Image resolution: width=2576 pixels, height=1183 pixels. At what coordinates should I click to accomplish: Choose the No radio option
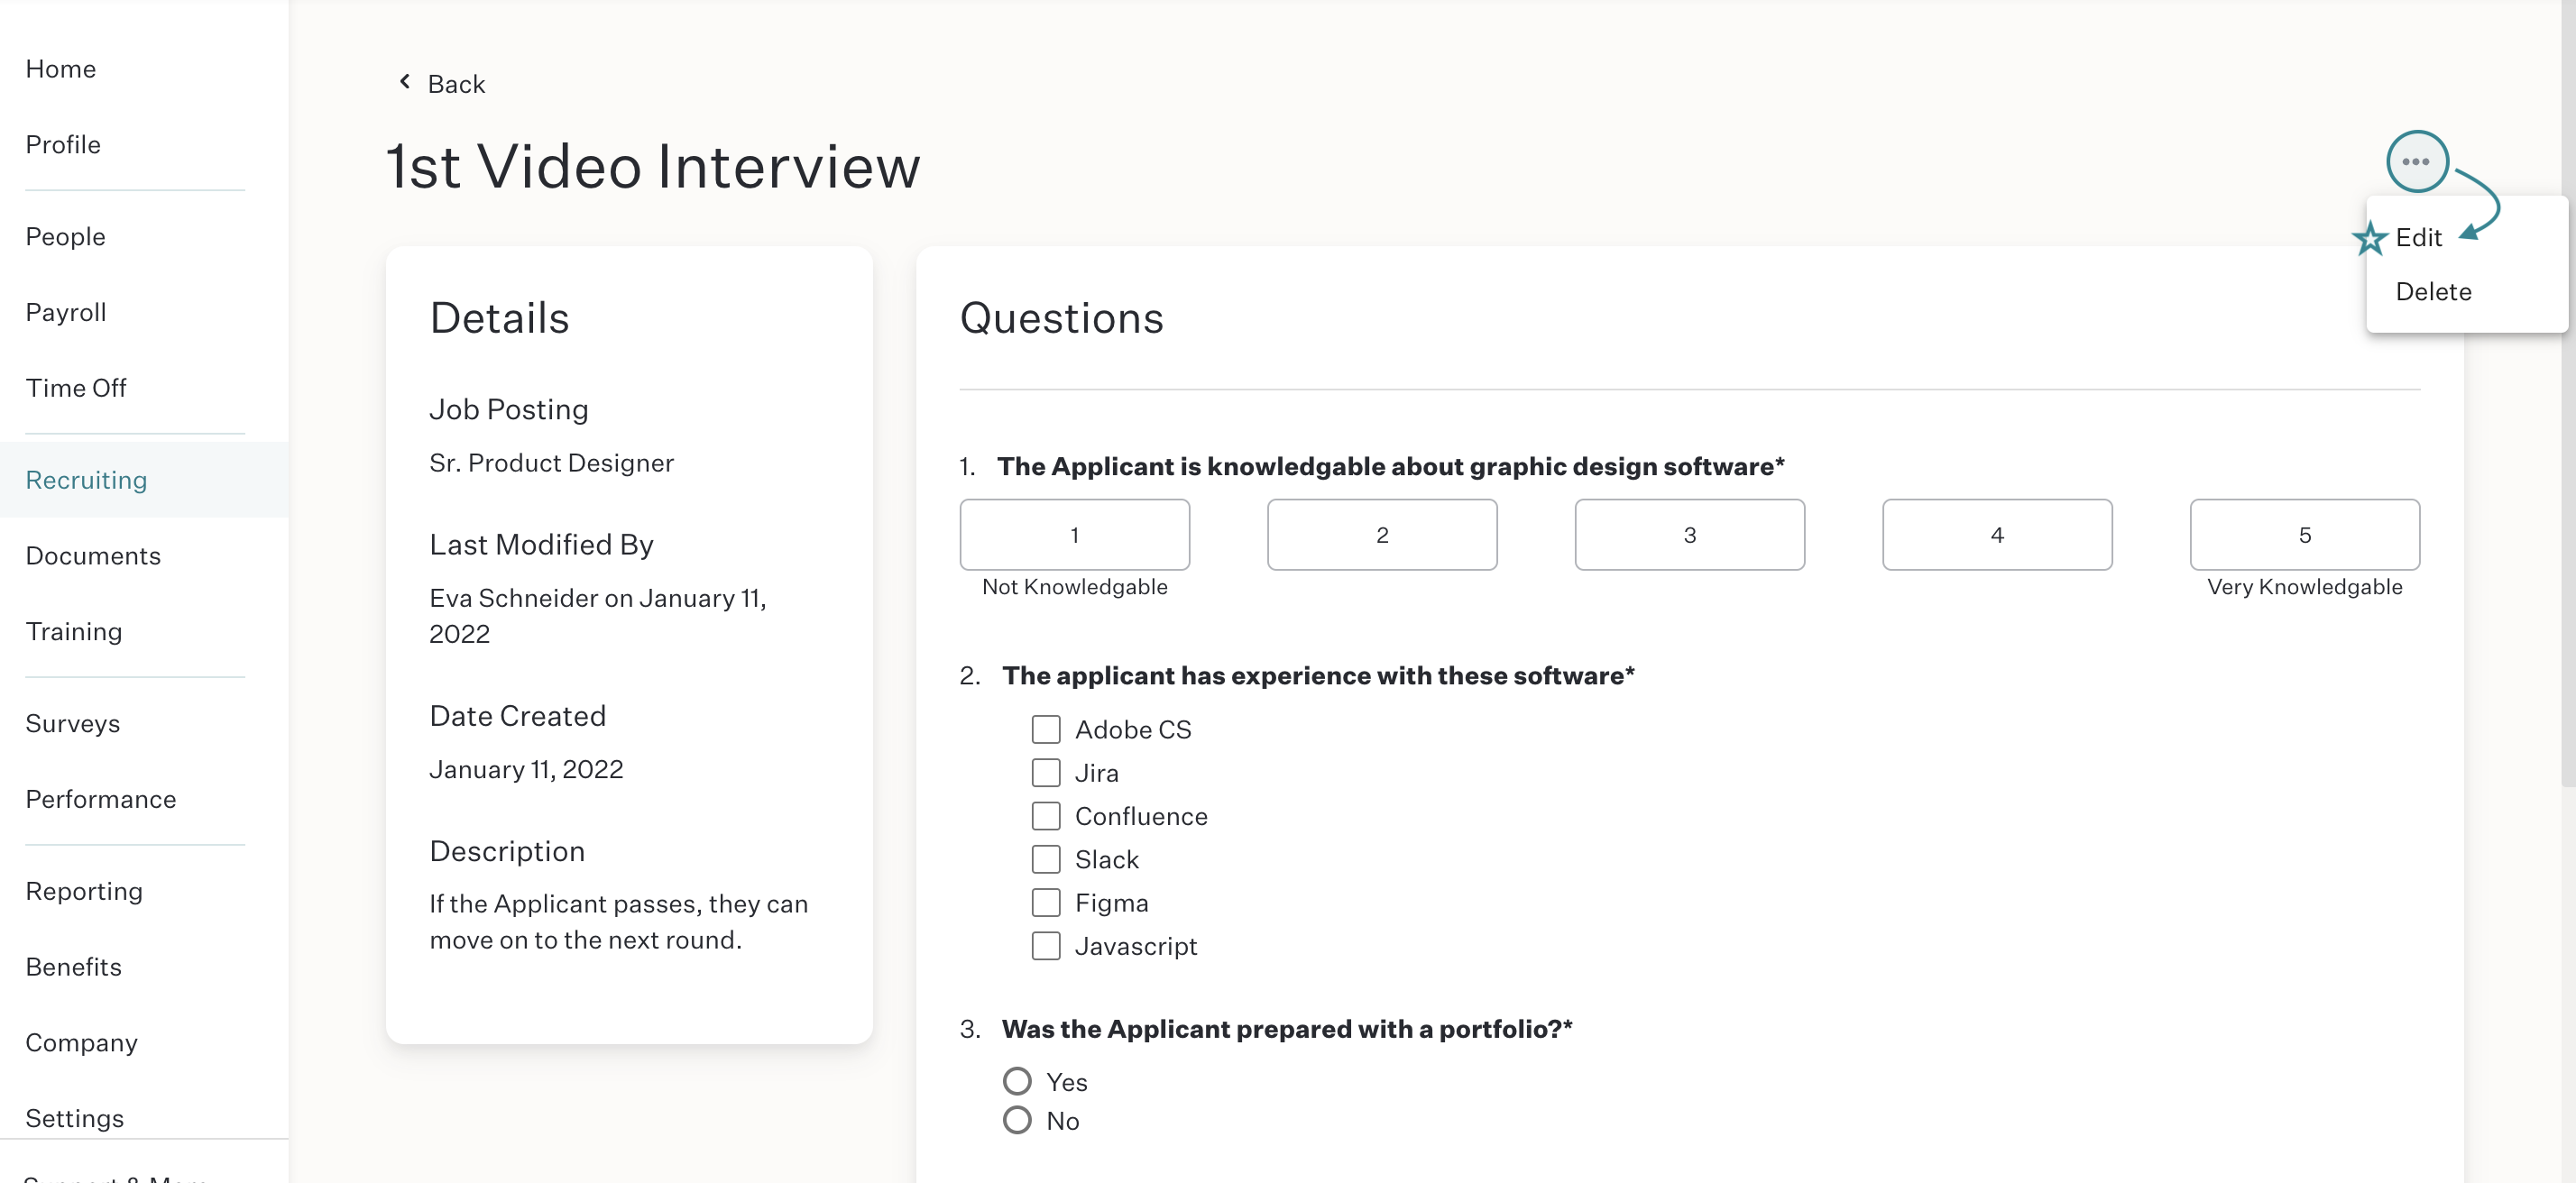1016,1120
